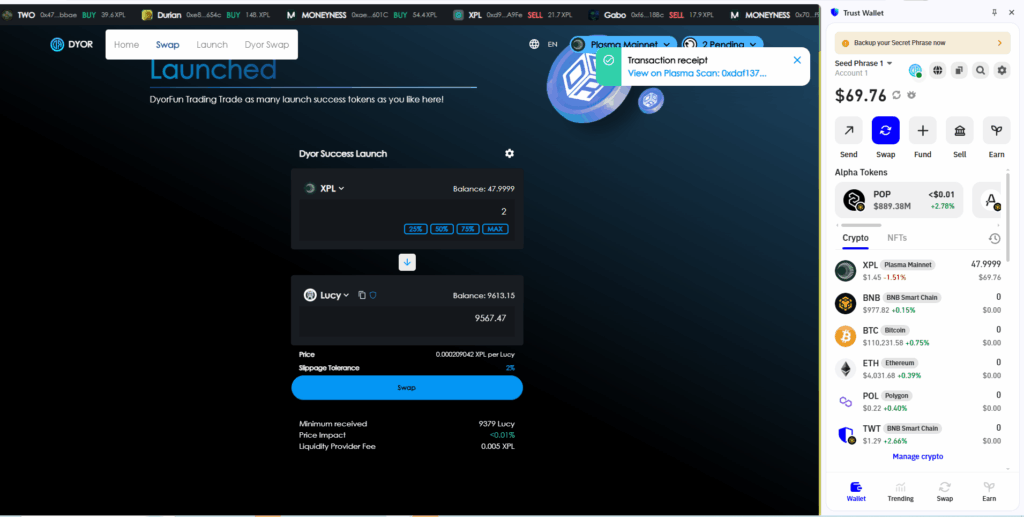Click the XPL amount input field

pos(407,212)
